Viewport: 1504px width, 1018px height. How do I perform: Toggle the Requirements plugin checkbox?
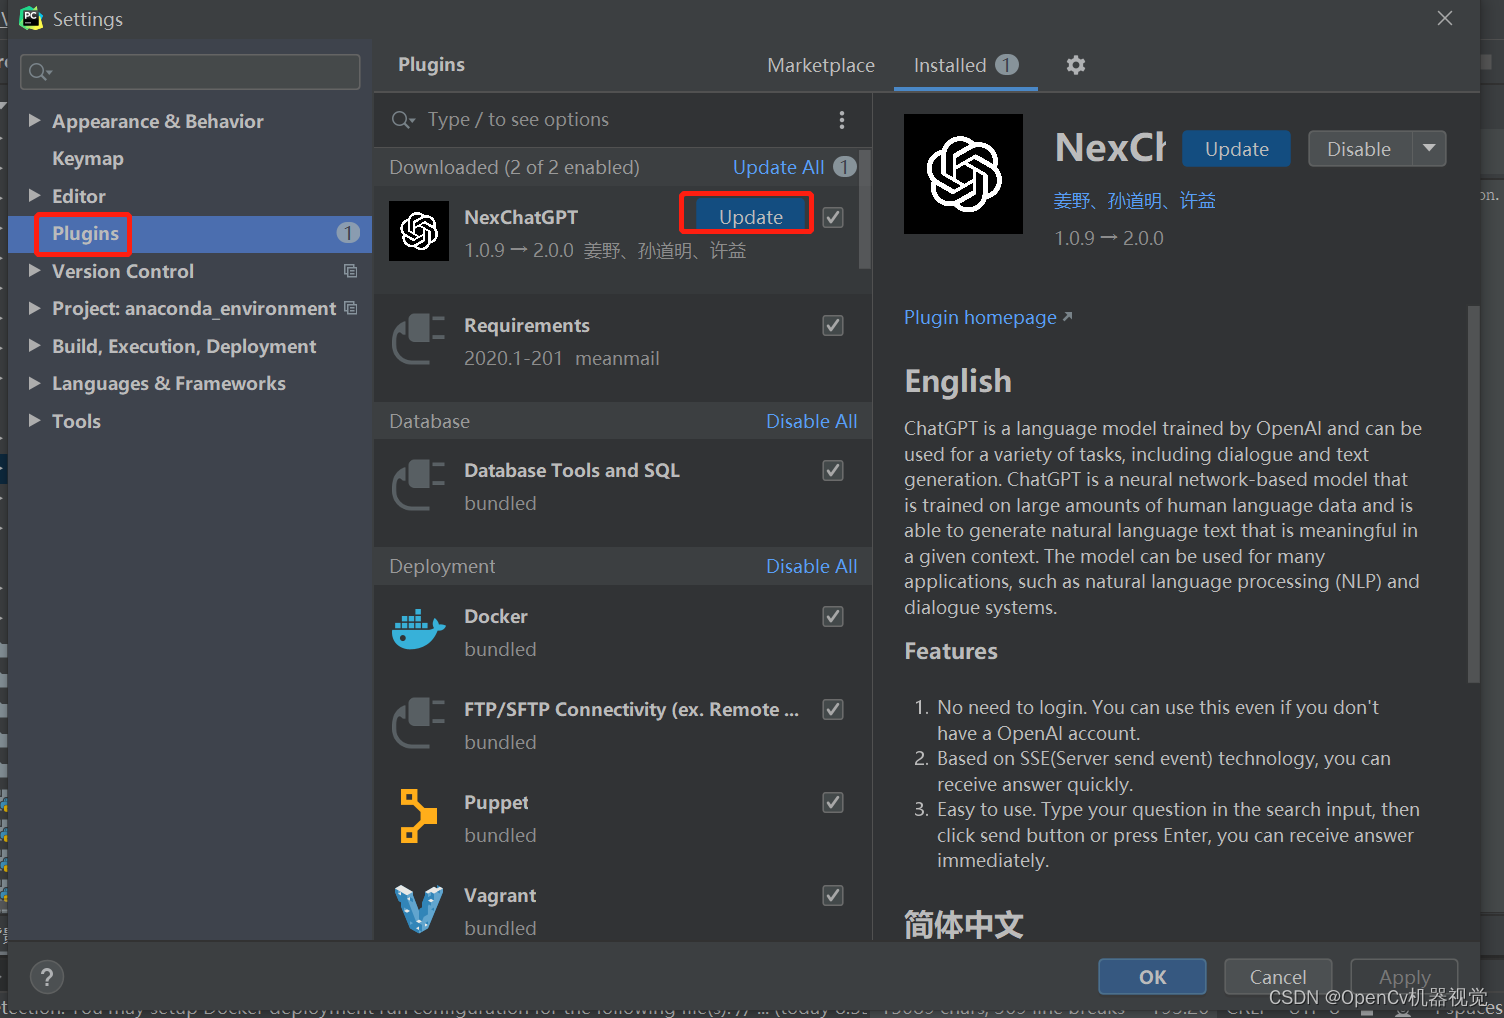[833, 325]
